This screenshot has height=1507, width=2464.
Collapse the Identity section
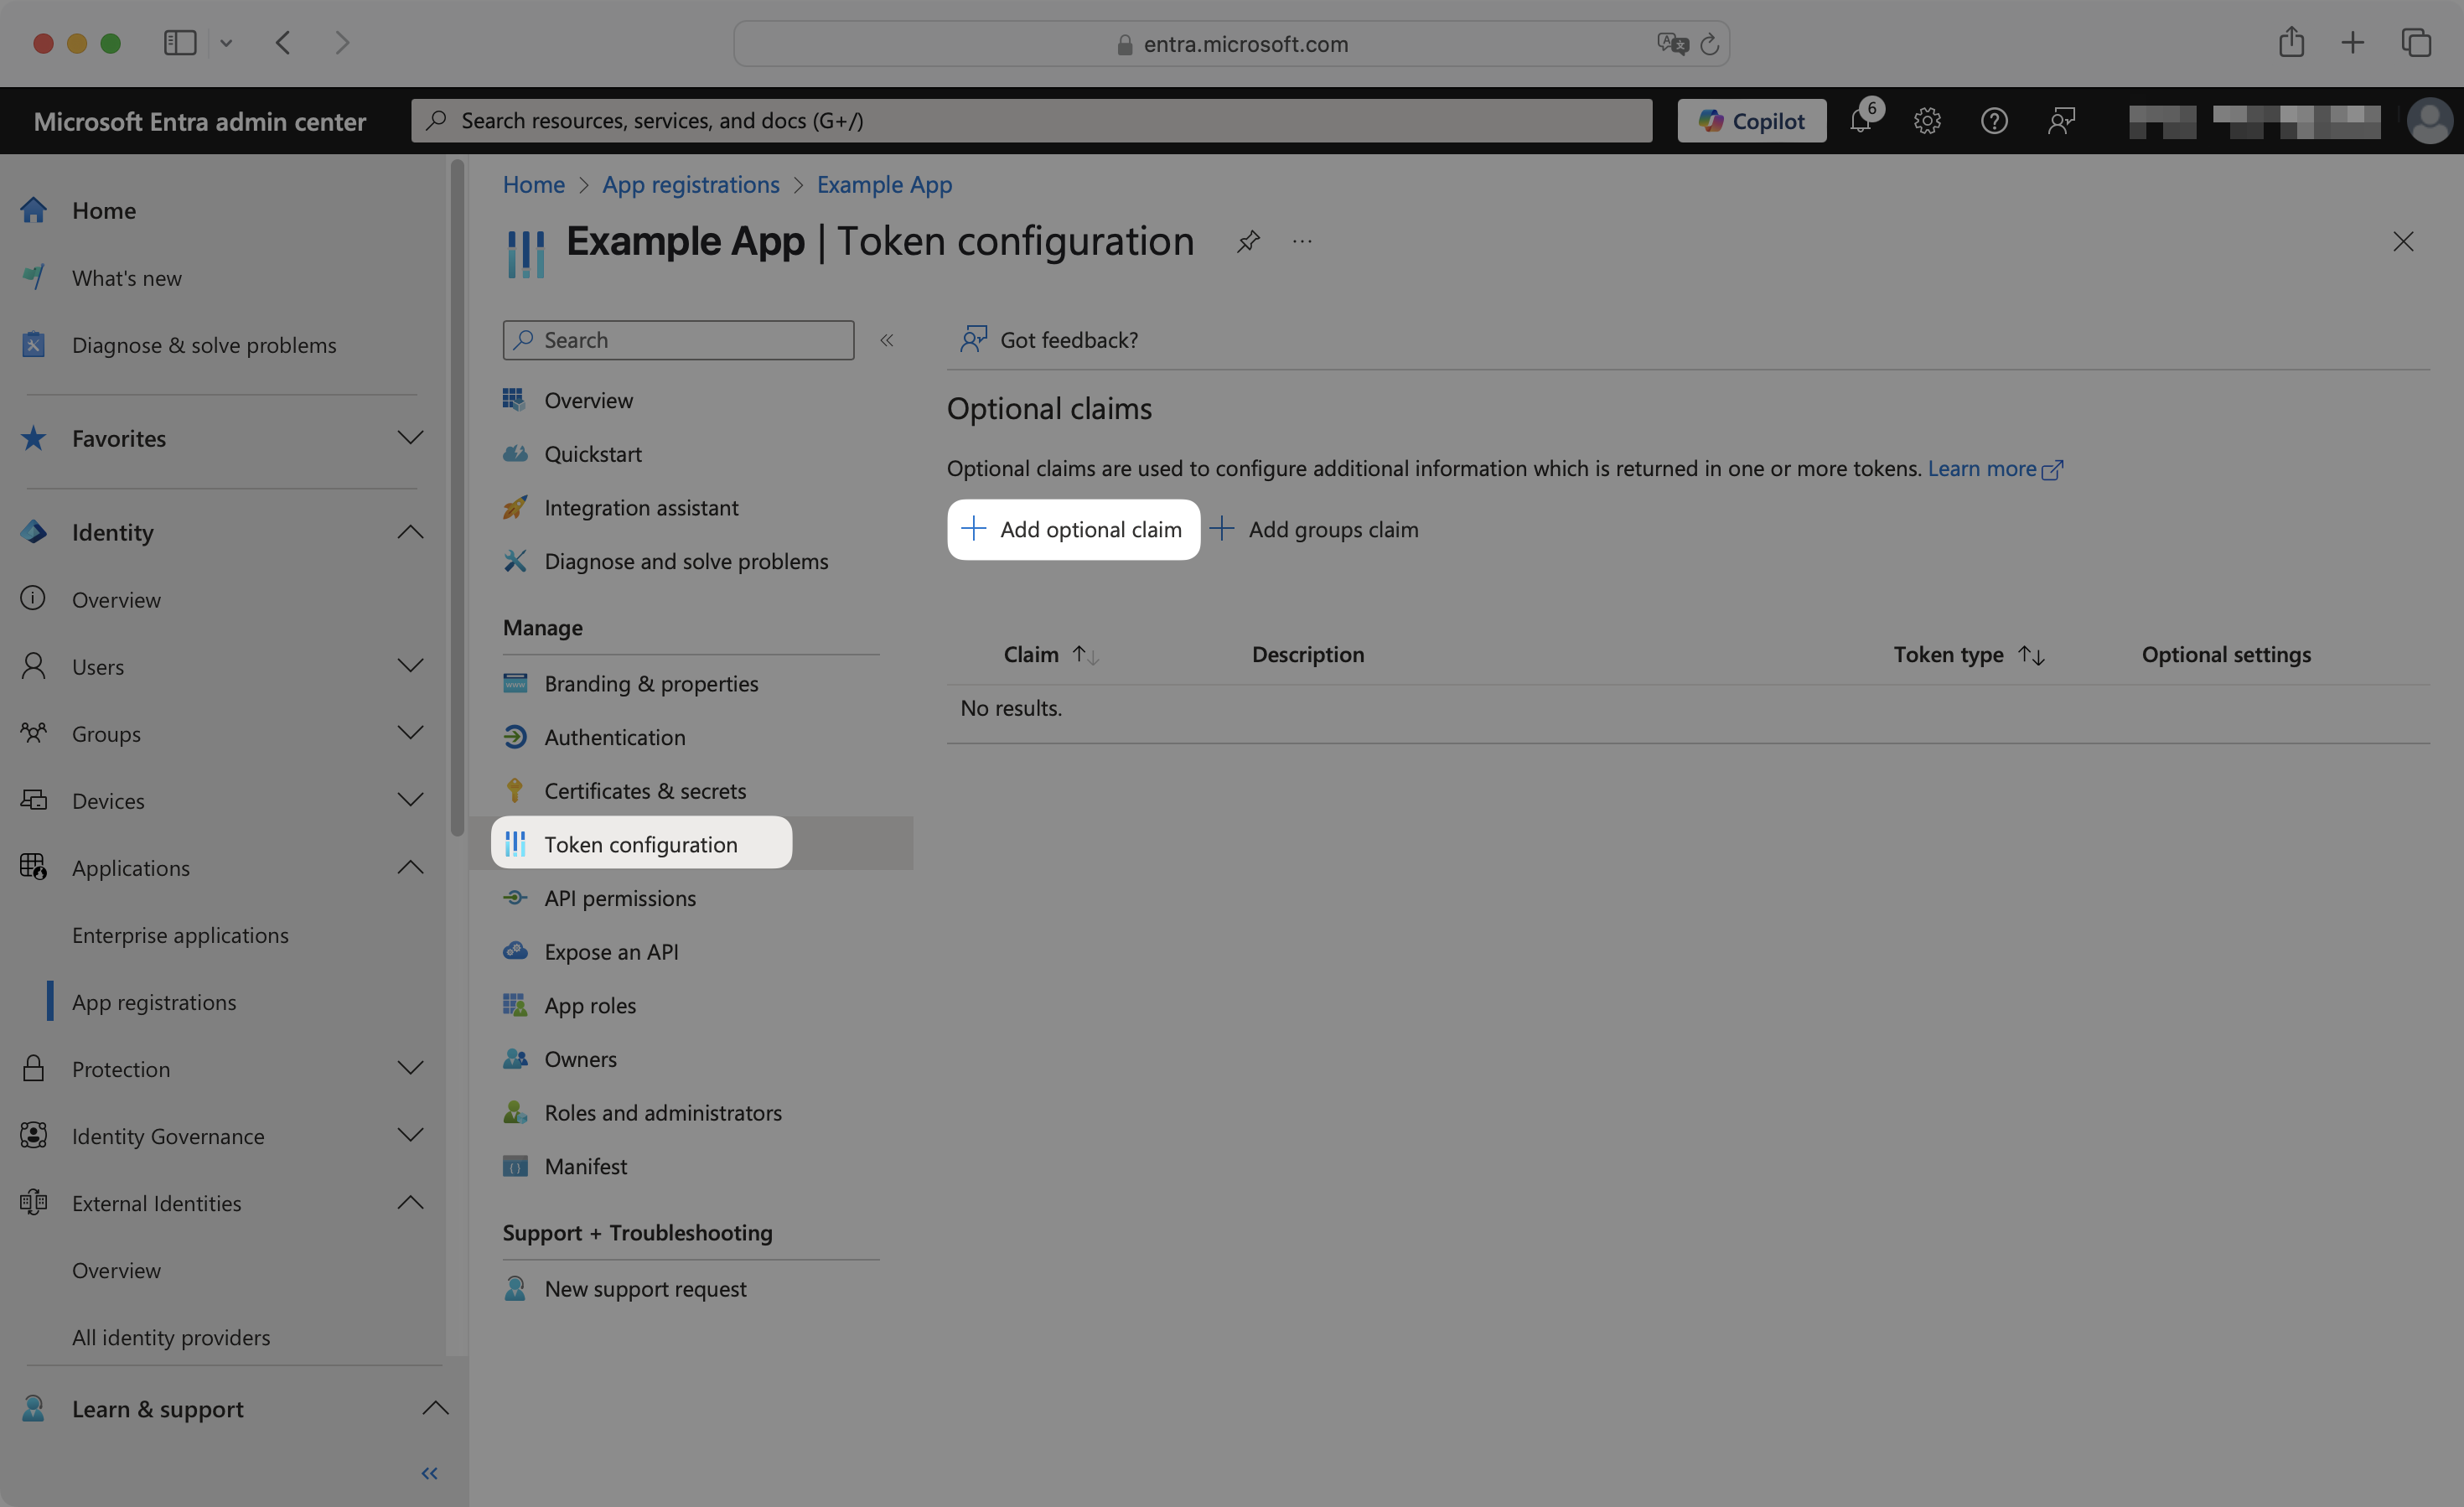(410, 531)
